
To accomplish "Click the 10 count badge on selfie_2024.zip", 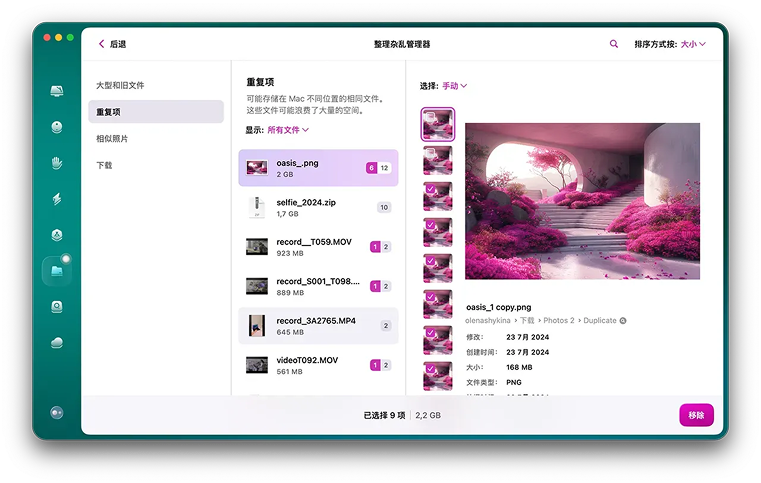I will click(x=384, y=207).
